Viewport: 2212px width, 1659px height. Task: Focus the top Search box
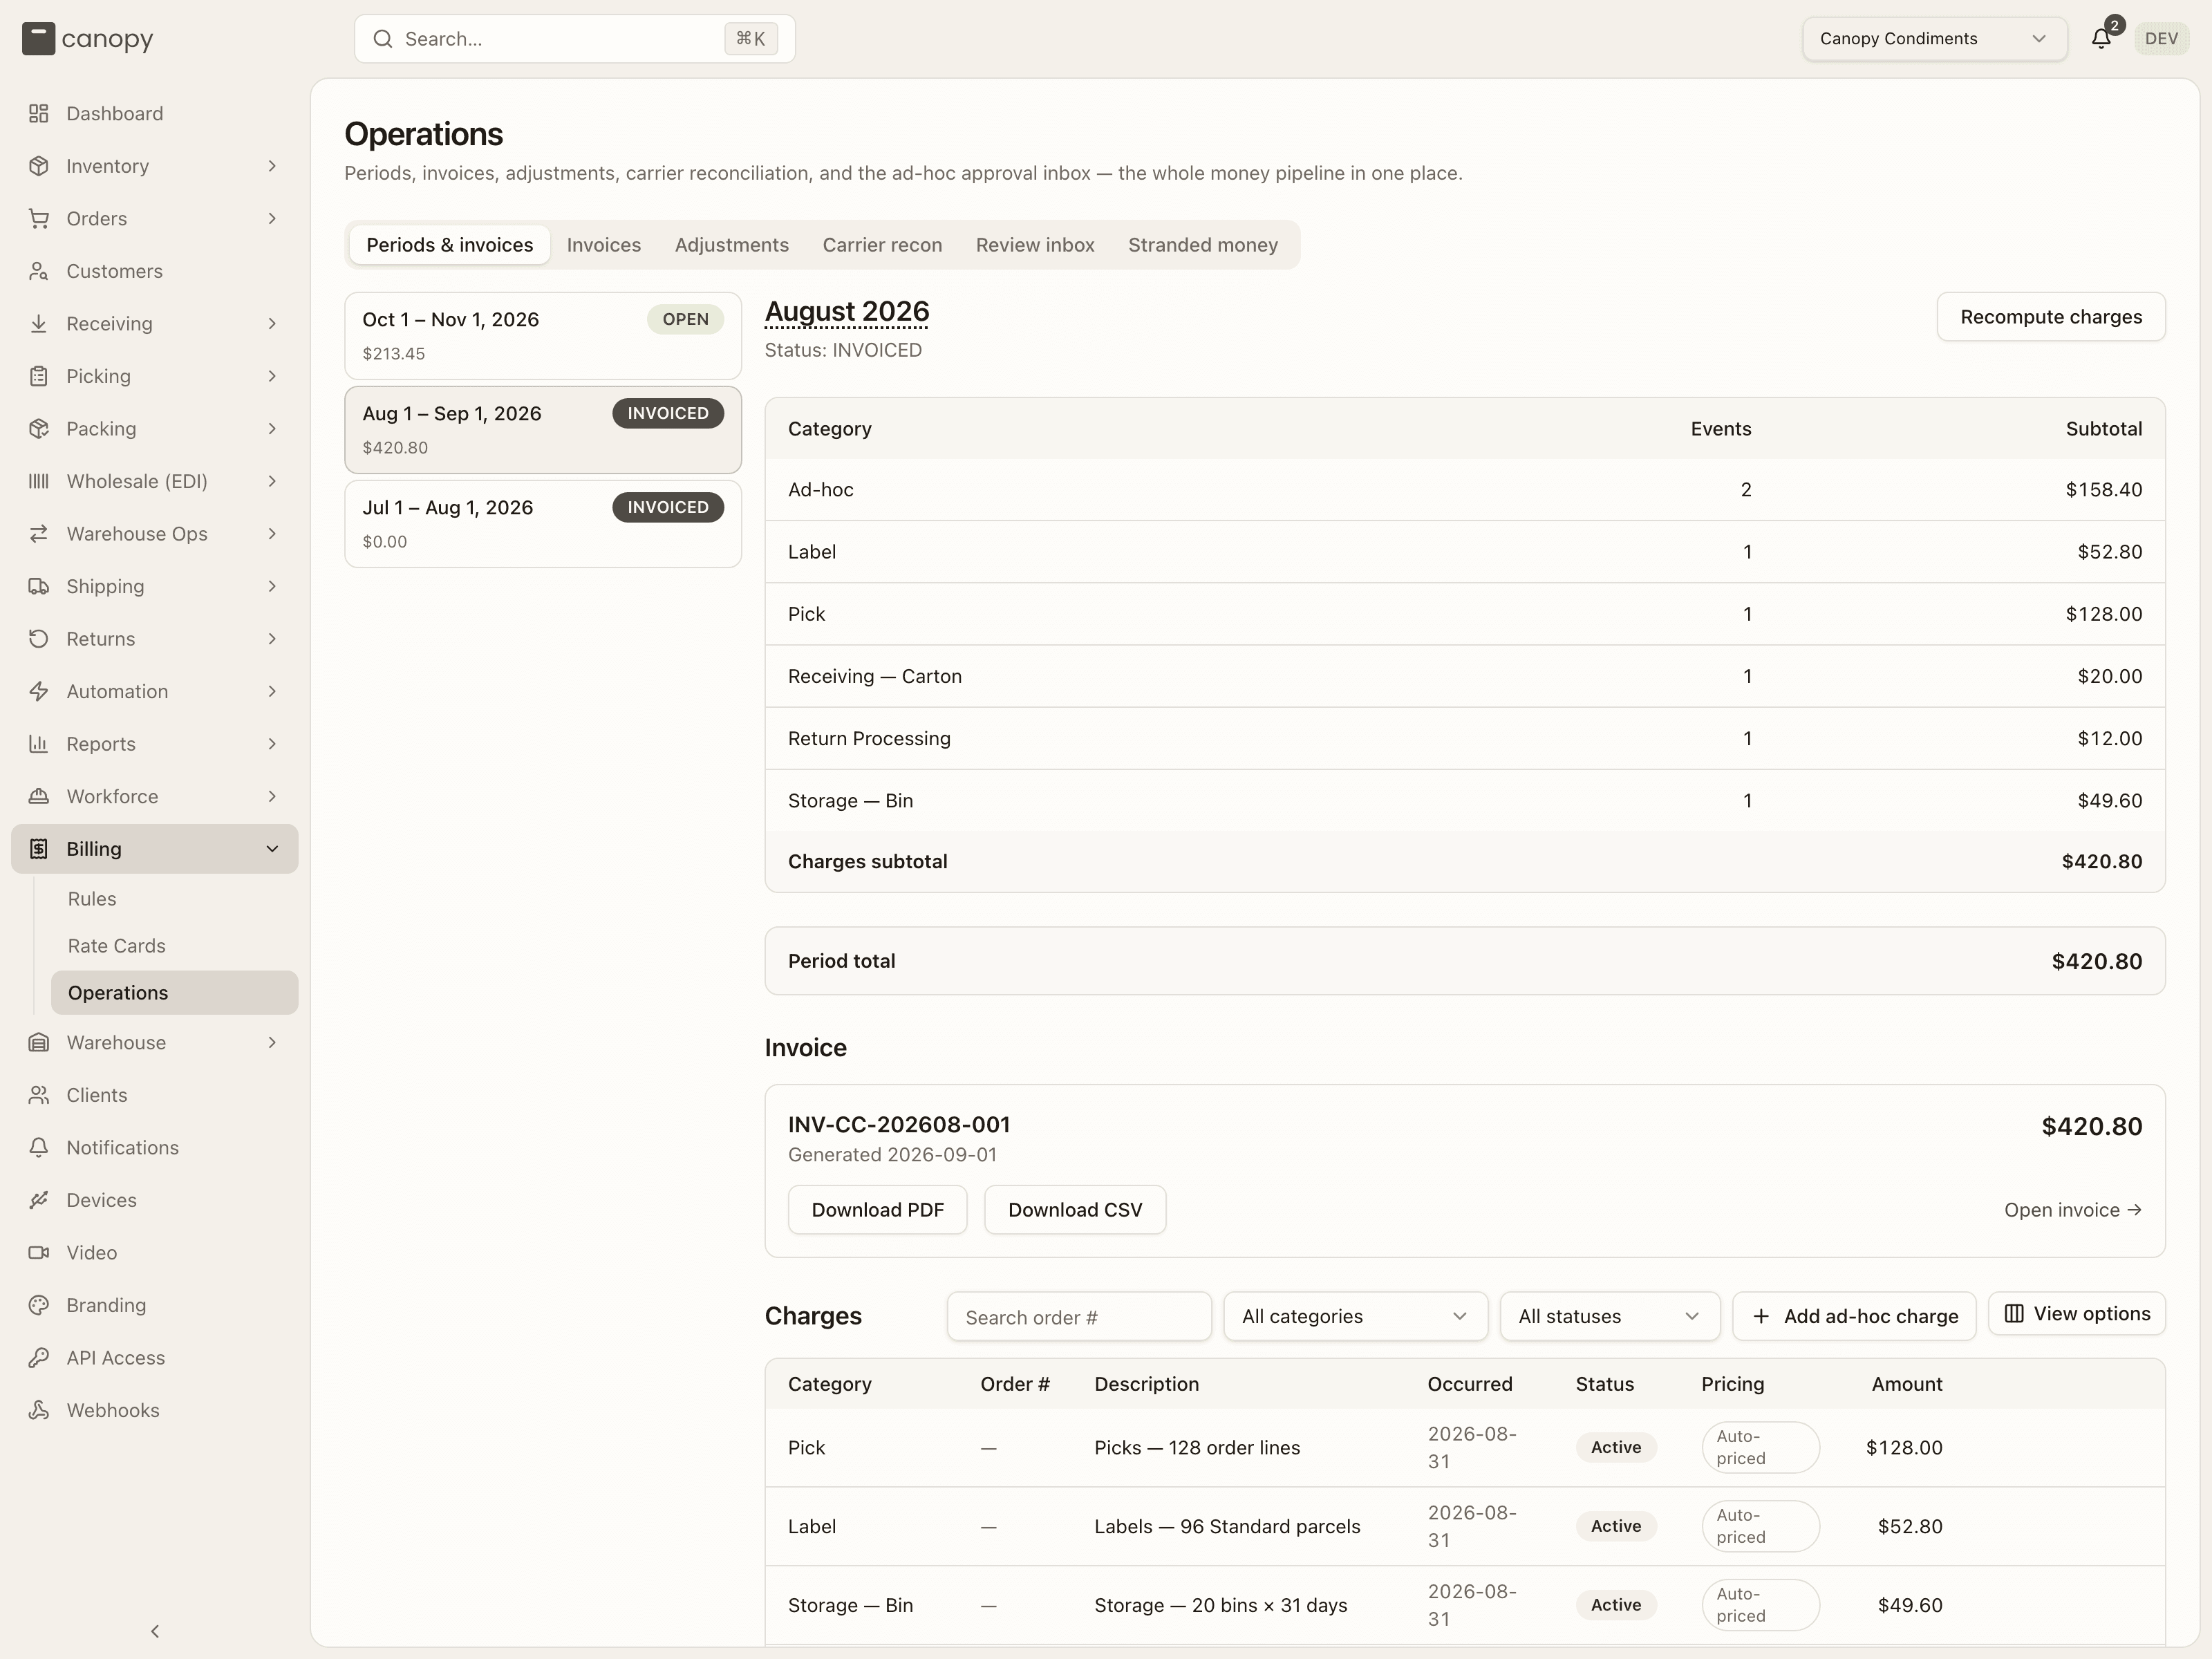pyautogui.click(x=575, y=39)
